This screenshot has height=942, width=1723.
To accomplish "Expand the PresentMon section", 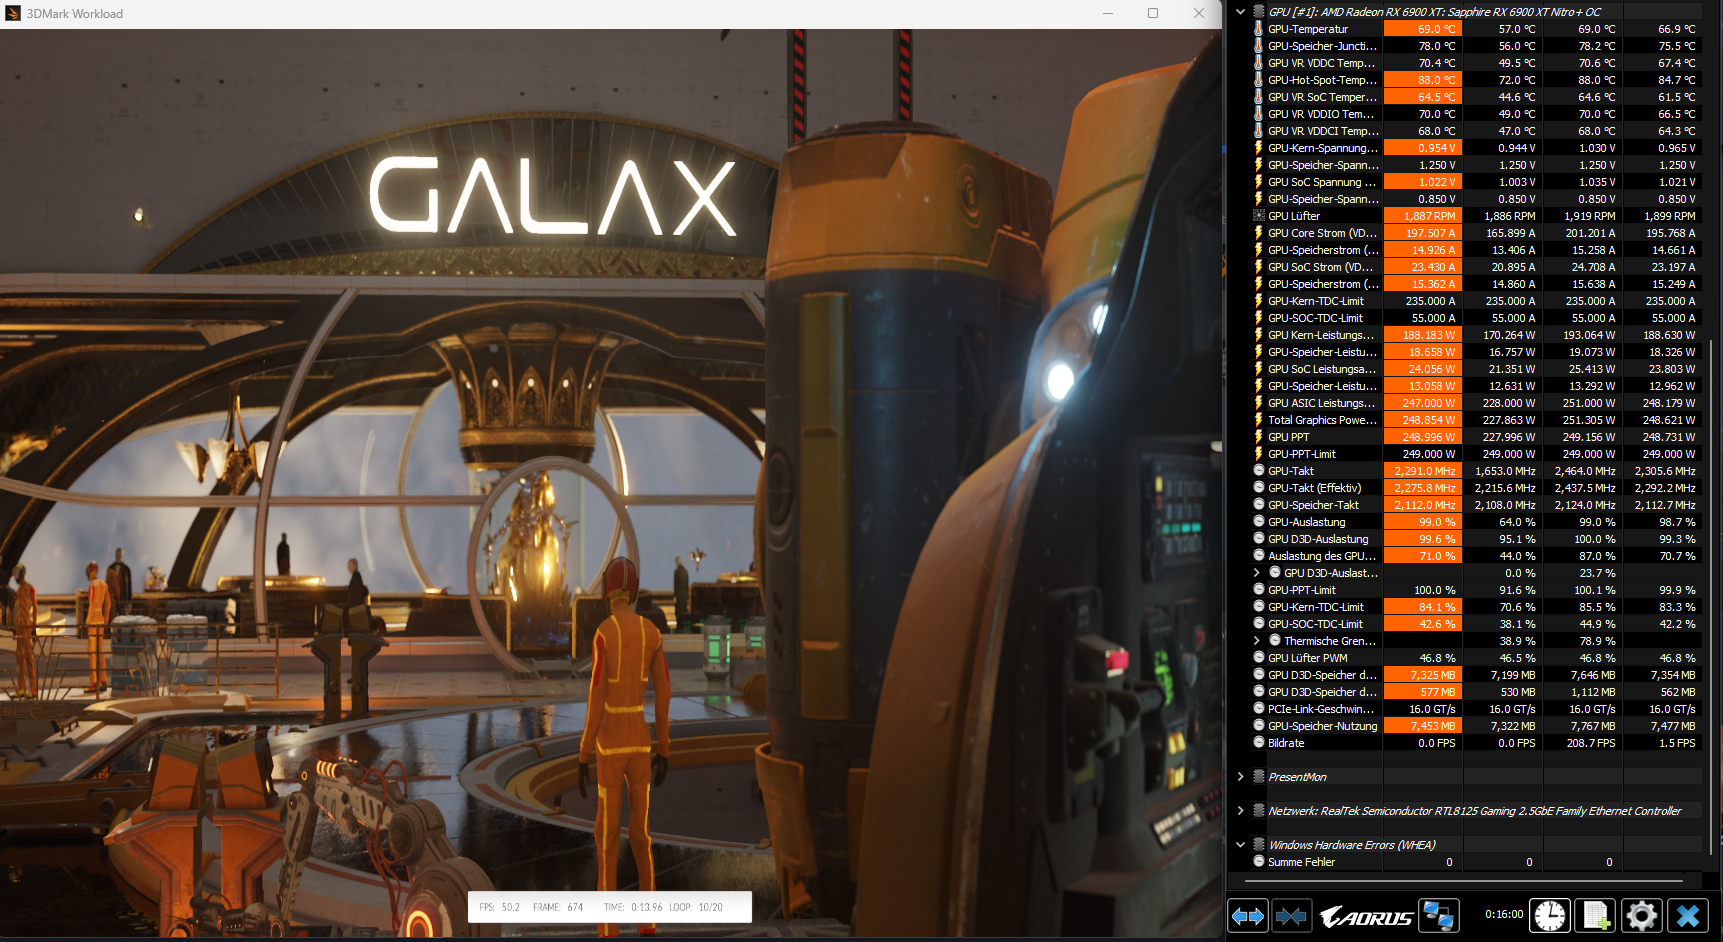I will (x=1240, y=776).
